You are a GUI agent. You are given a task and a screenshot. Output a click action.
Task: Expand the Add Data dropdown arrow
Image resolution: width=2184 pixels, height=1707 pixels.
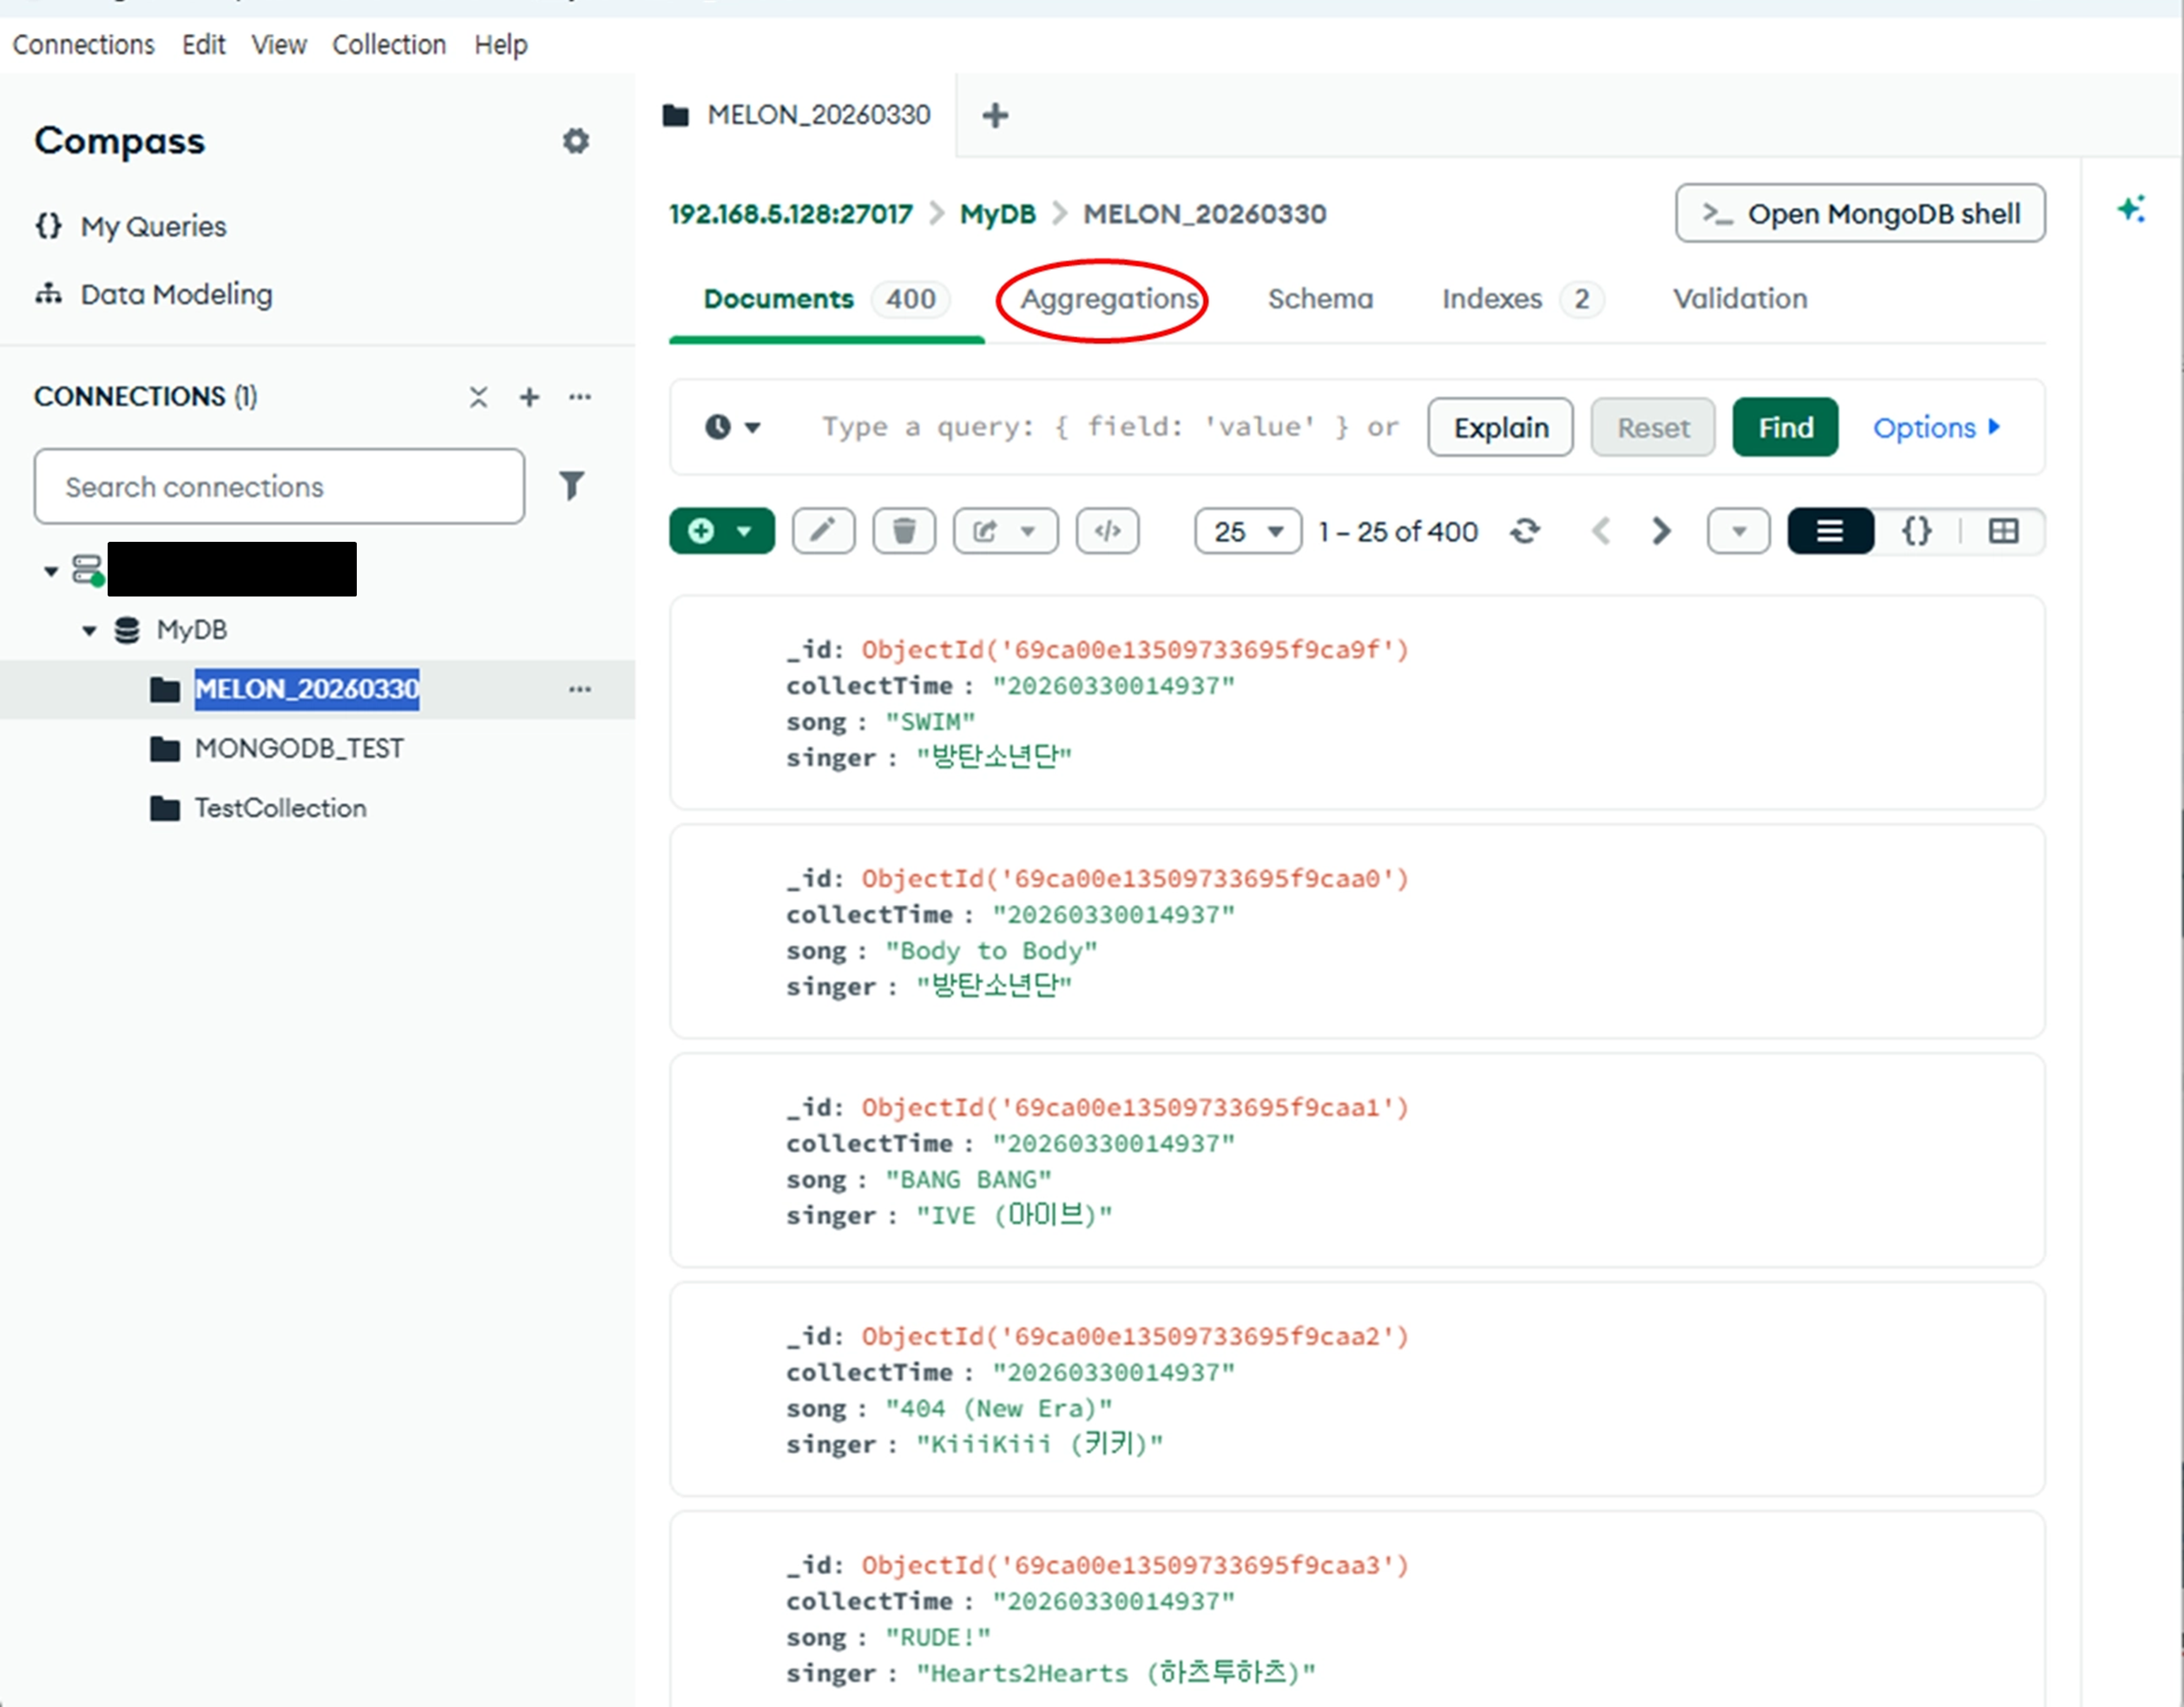(744, 530)
